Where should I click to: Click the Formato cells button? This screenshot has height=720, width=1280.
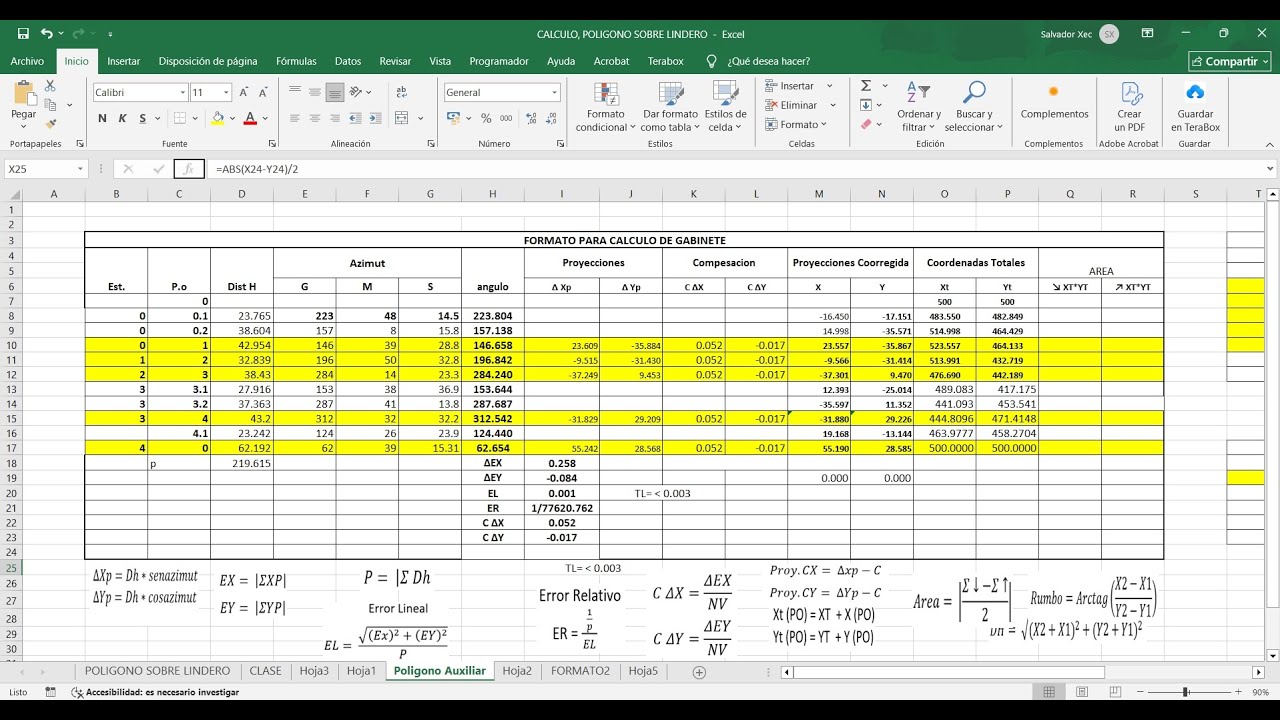click(x=797, y=124)
